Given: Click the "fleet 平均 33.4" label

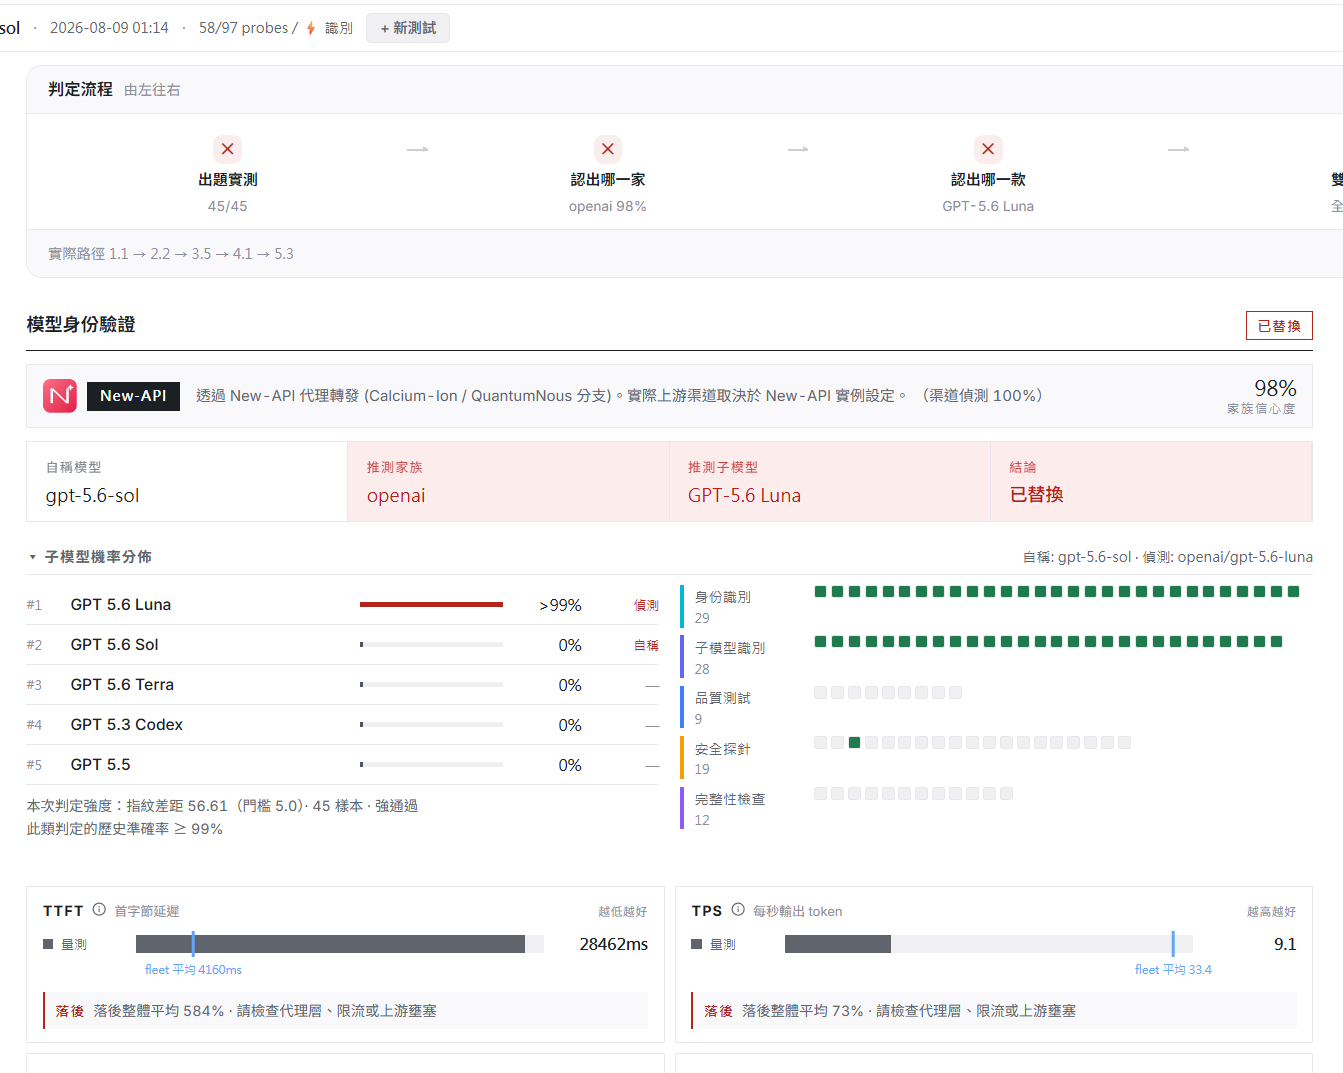Looking at the screenshot, I should (x=1173, y=970).
